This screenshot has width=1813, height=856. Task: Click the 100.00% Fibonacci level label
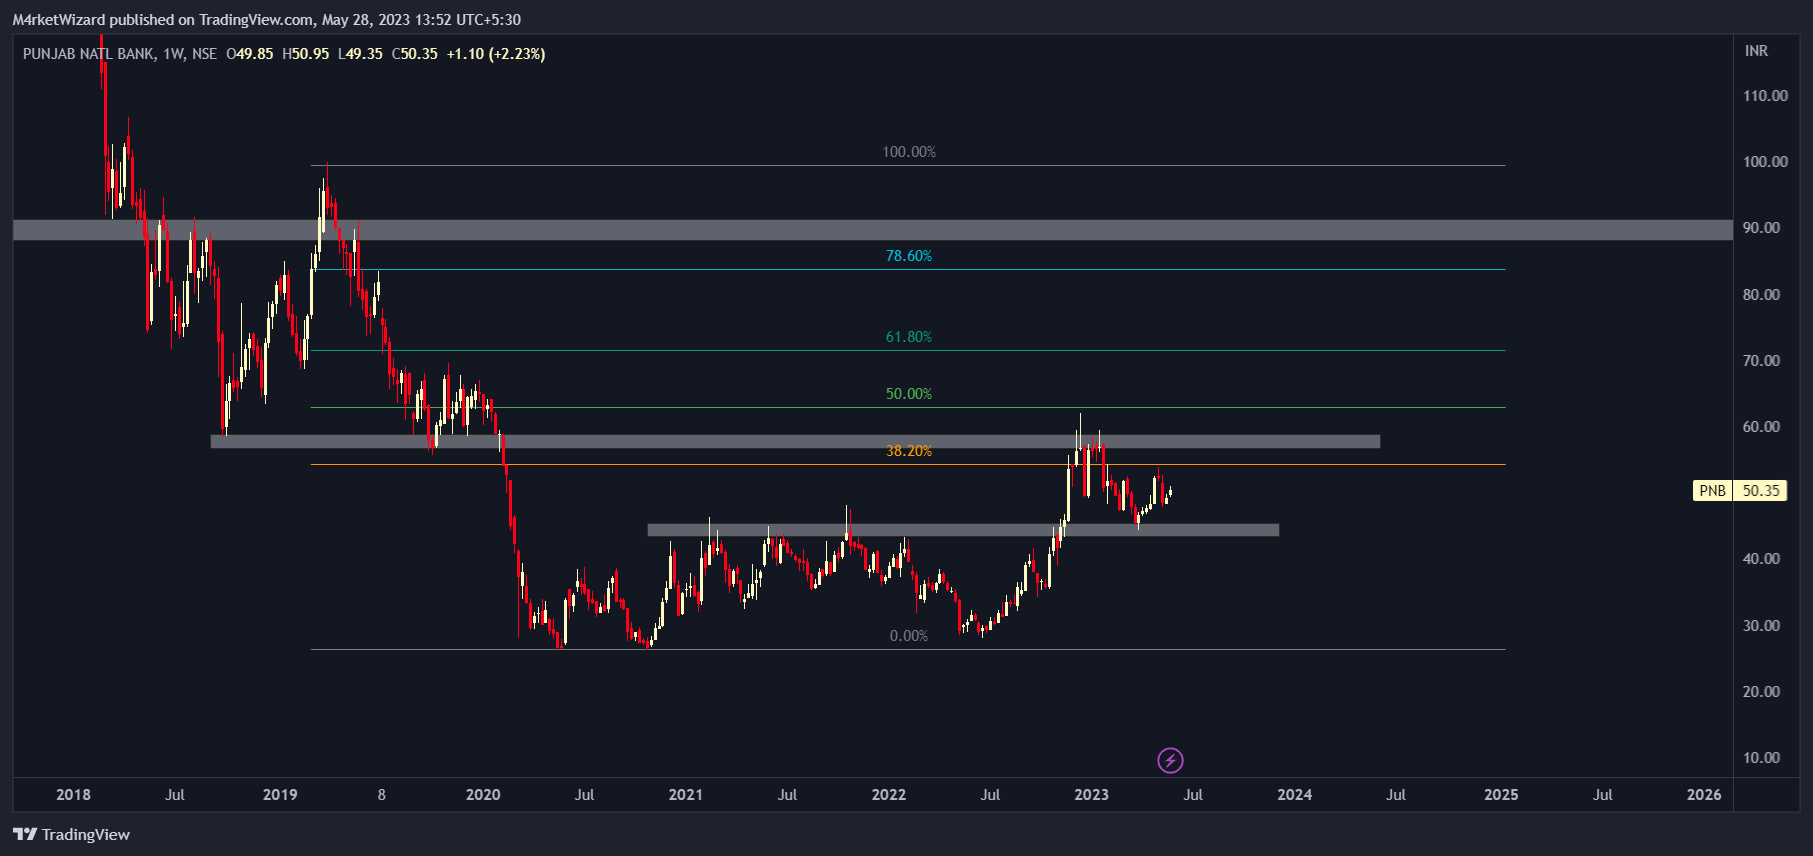click(x=909, y=152)
